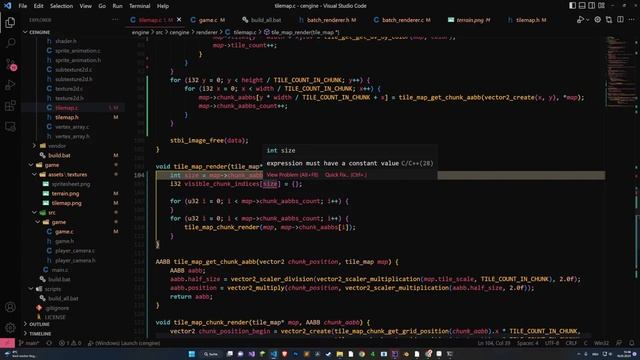Open Run and Debug view
The height and width of the screenshot is (360, 640).
coord(10,85)
